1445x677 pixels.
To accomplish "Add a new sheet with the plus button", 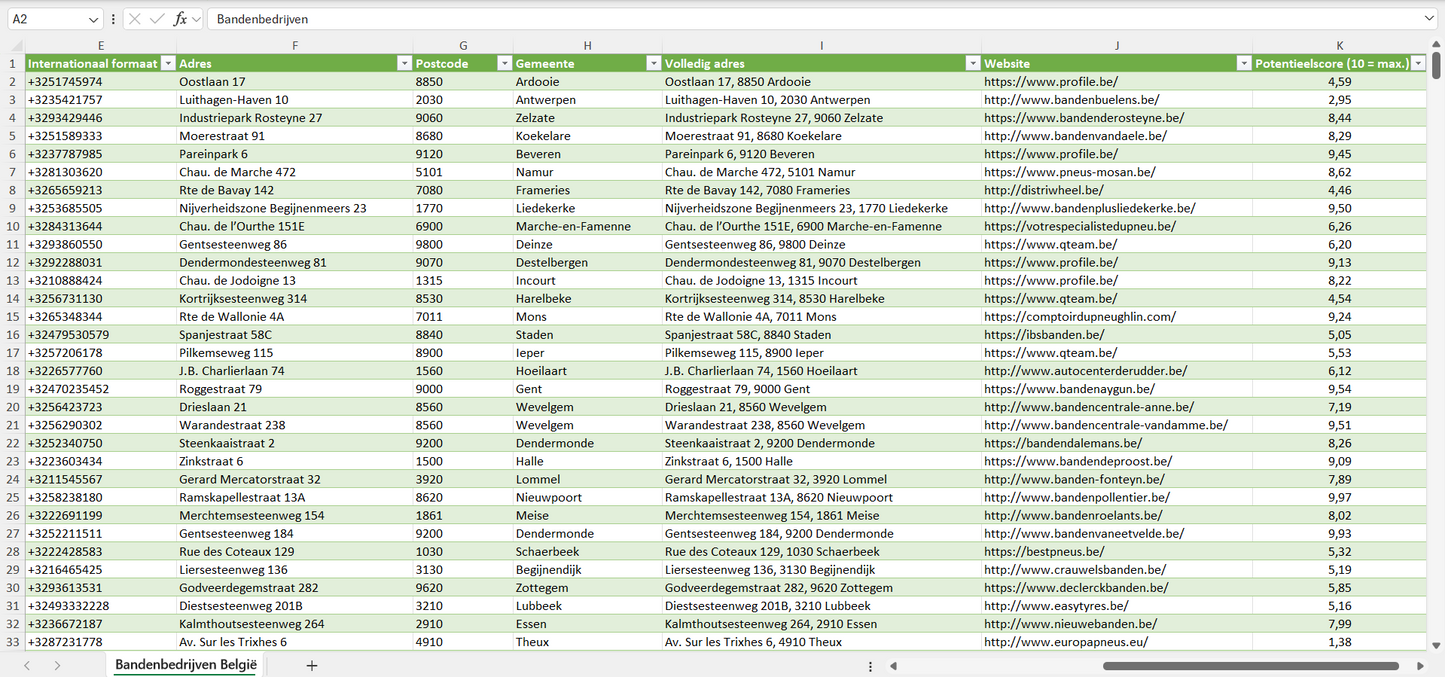I will (x=312, y=665).
